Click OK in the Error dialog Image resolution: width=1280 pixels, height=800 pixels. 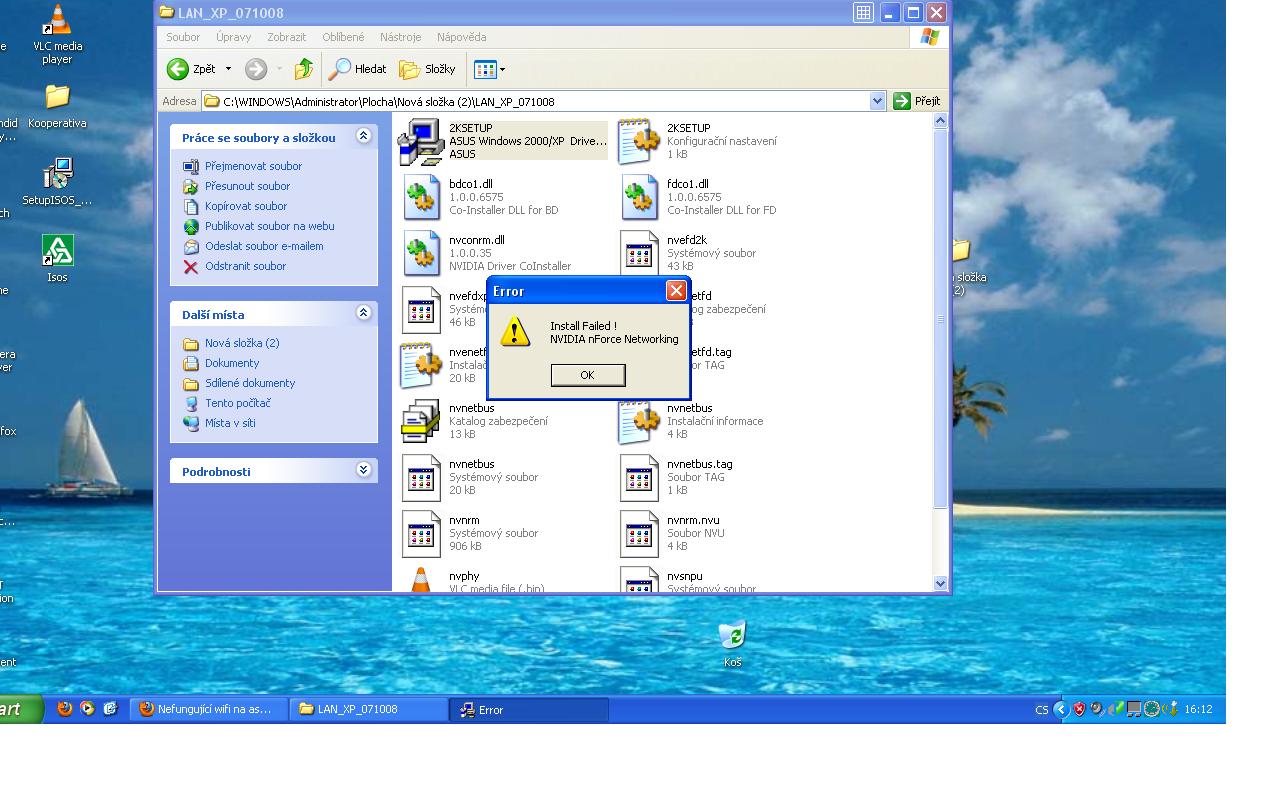click(587, 375)
